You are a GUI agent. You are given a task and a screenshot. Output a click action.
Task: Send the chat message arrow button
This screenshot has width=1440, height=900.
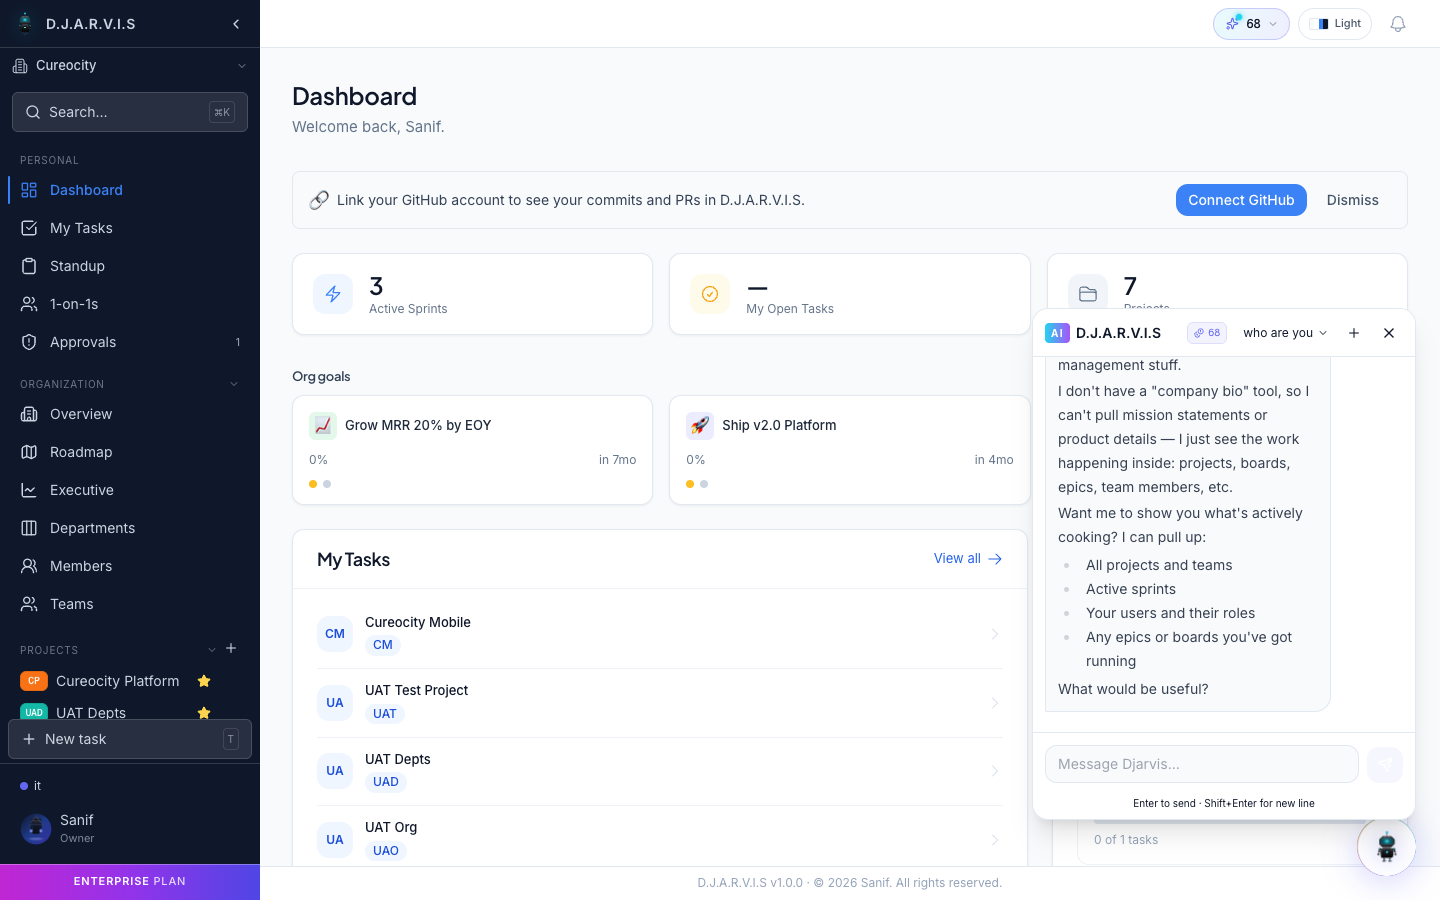(1385, 765)
